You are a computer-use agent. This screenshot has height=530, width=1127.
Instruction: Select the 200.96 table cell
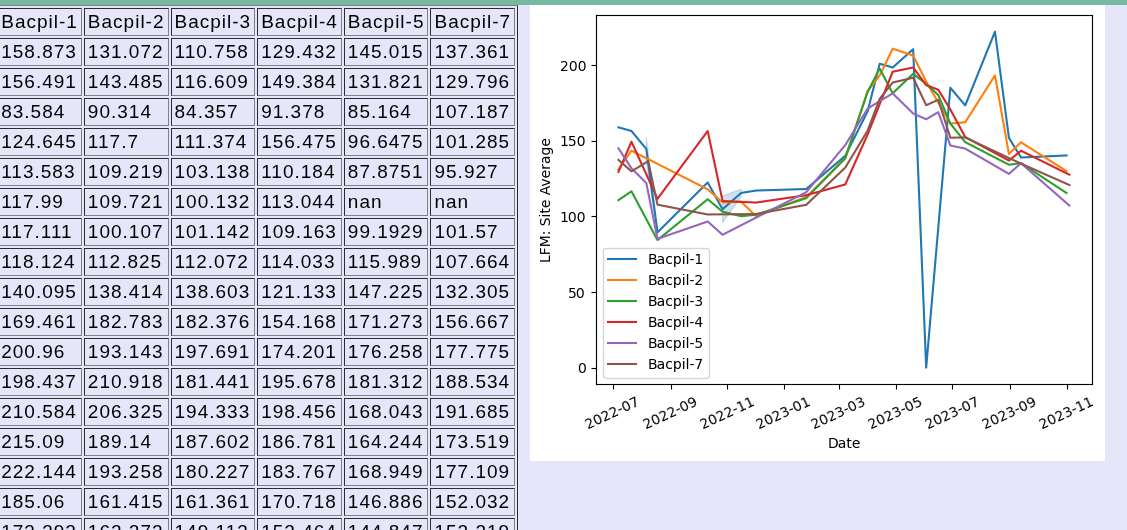[x=41, y=352]
